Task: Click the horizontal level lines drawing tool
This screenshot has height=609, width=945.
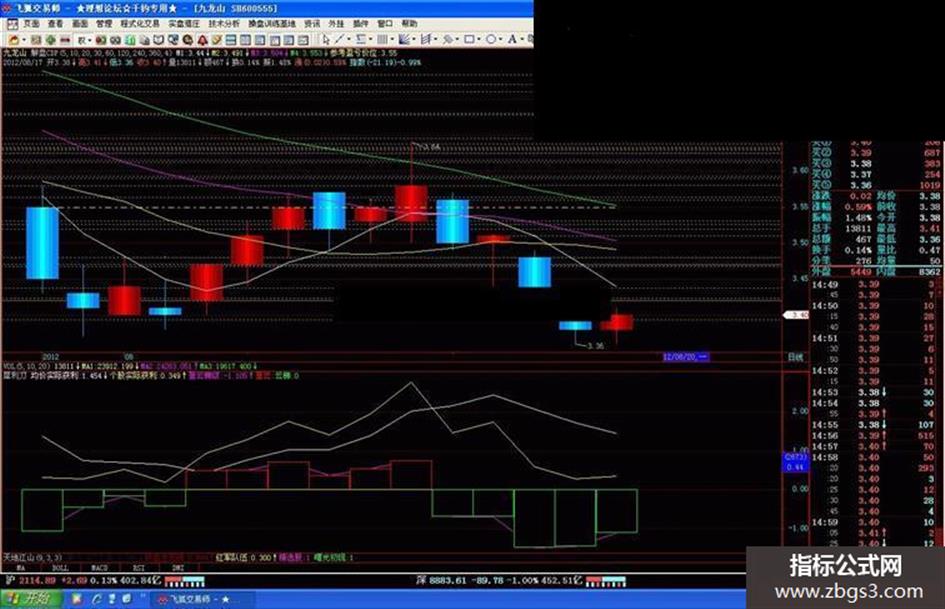Action: coord(360,40)
